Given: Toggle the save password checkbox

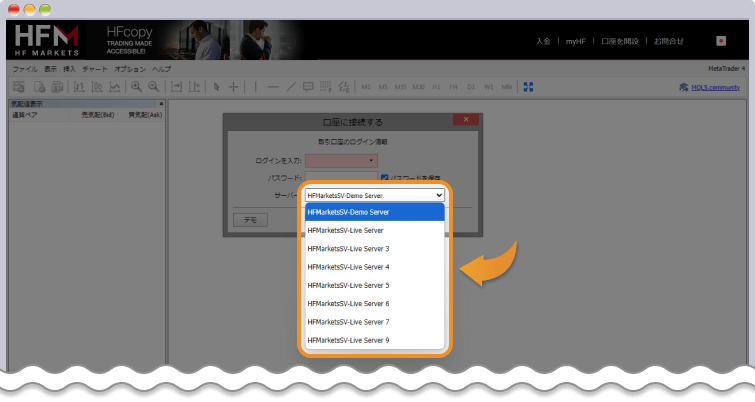Looking at the screenshot, I should 384,178.
